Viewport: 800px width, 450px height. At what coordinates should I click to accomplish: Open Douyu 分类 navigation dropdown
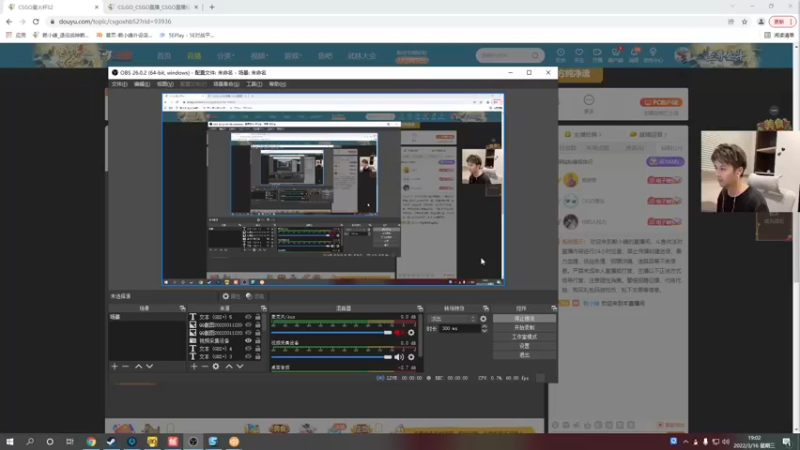[x=225, y=56]
